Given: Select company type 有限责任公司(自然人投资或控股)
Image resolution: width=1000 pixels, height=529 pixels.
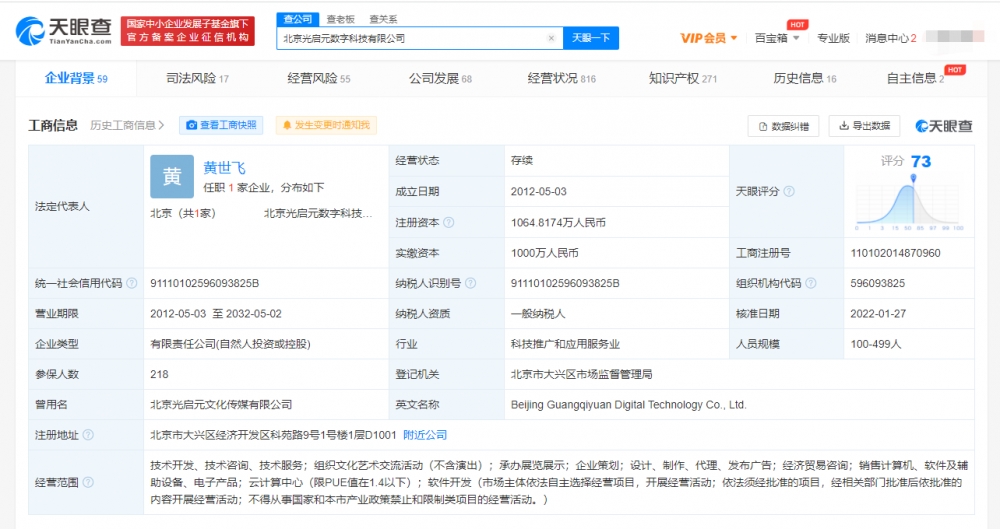Looking at the screenshot, I should coord(230,344).
